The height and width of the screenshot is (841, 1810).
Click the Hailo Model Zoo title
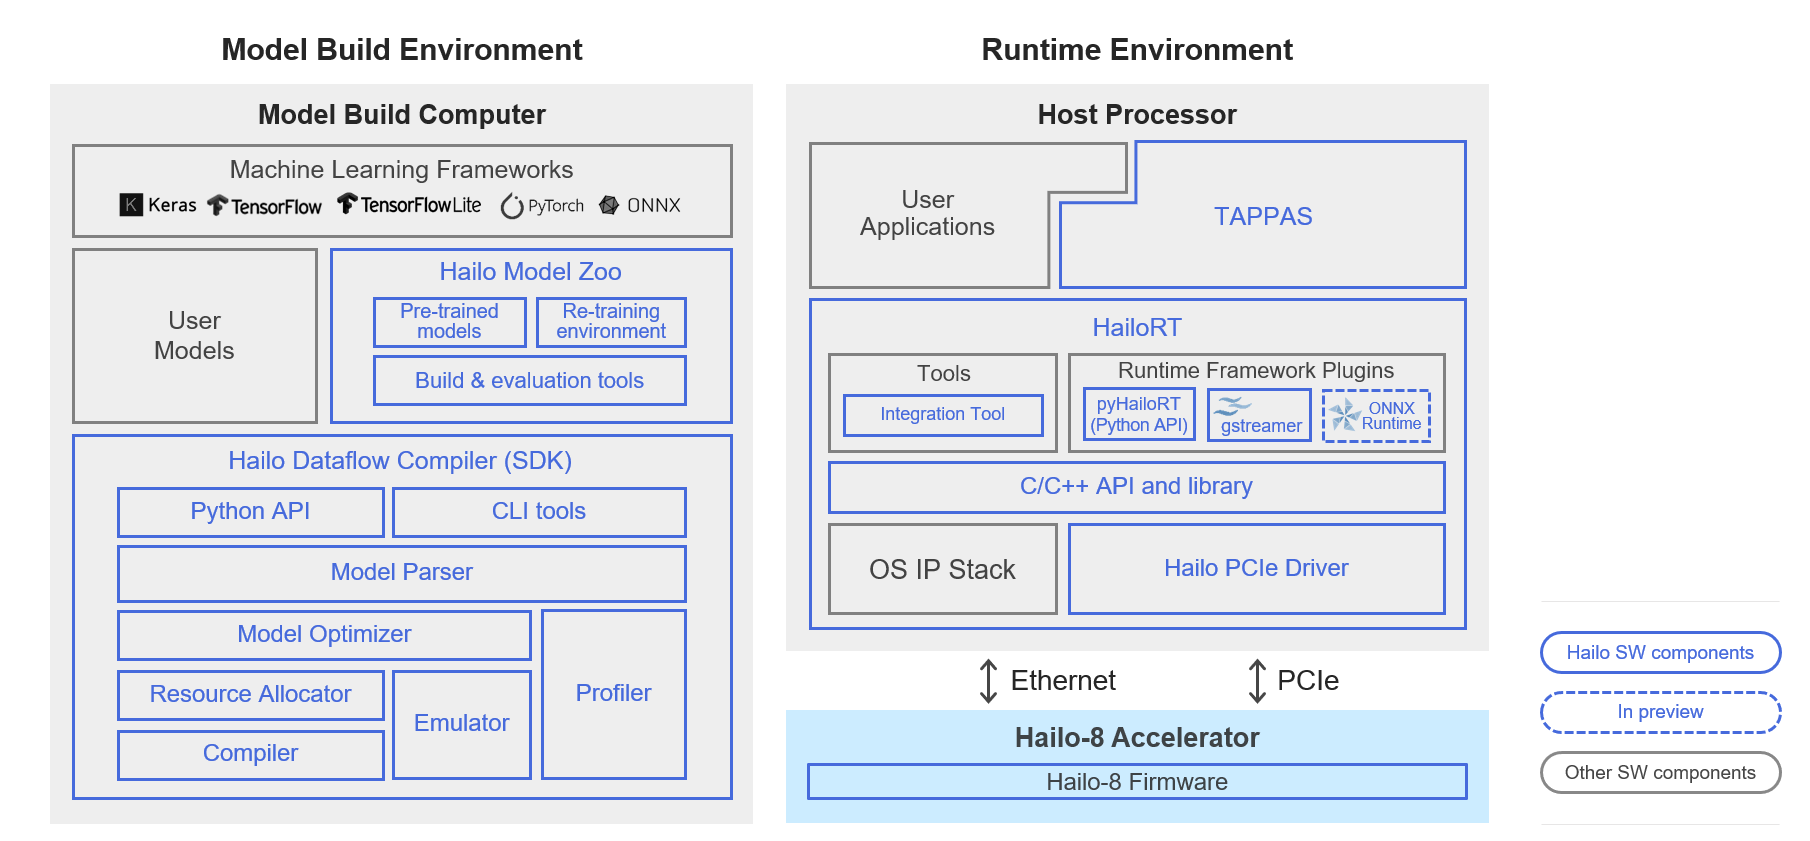[x=531, y=272]
